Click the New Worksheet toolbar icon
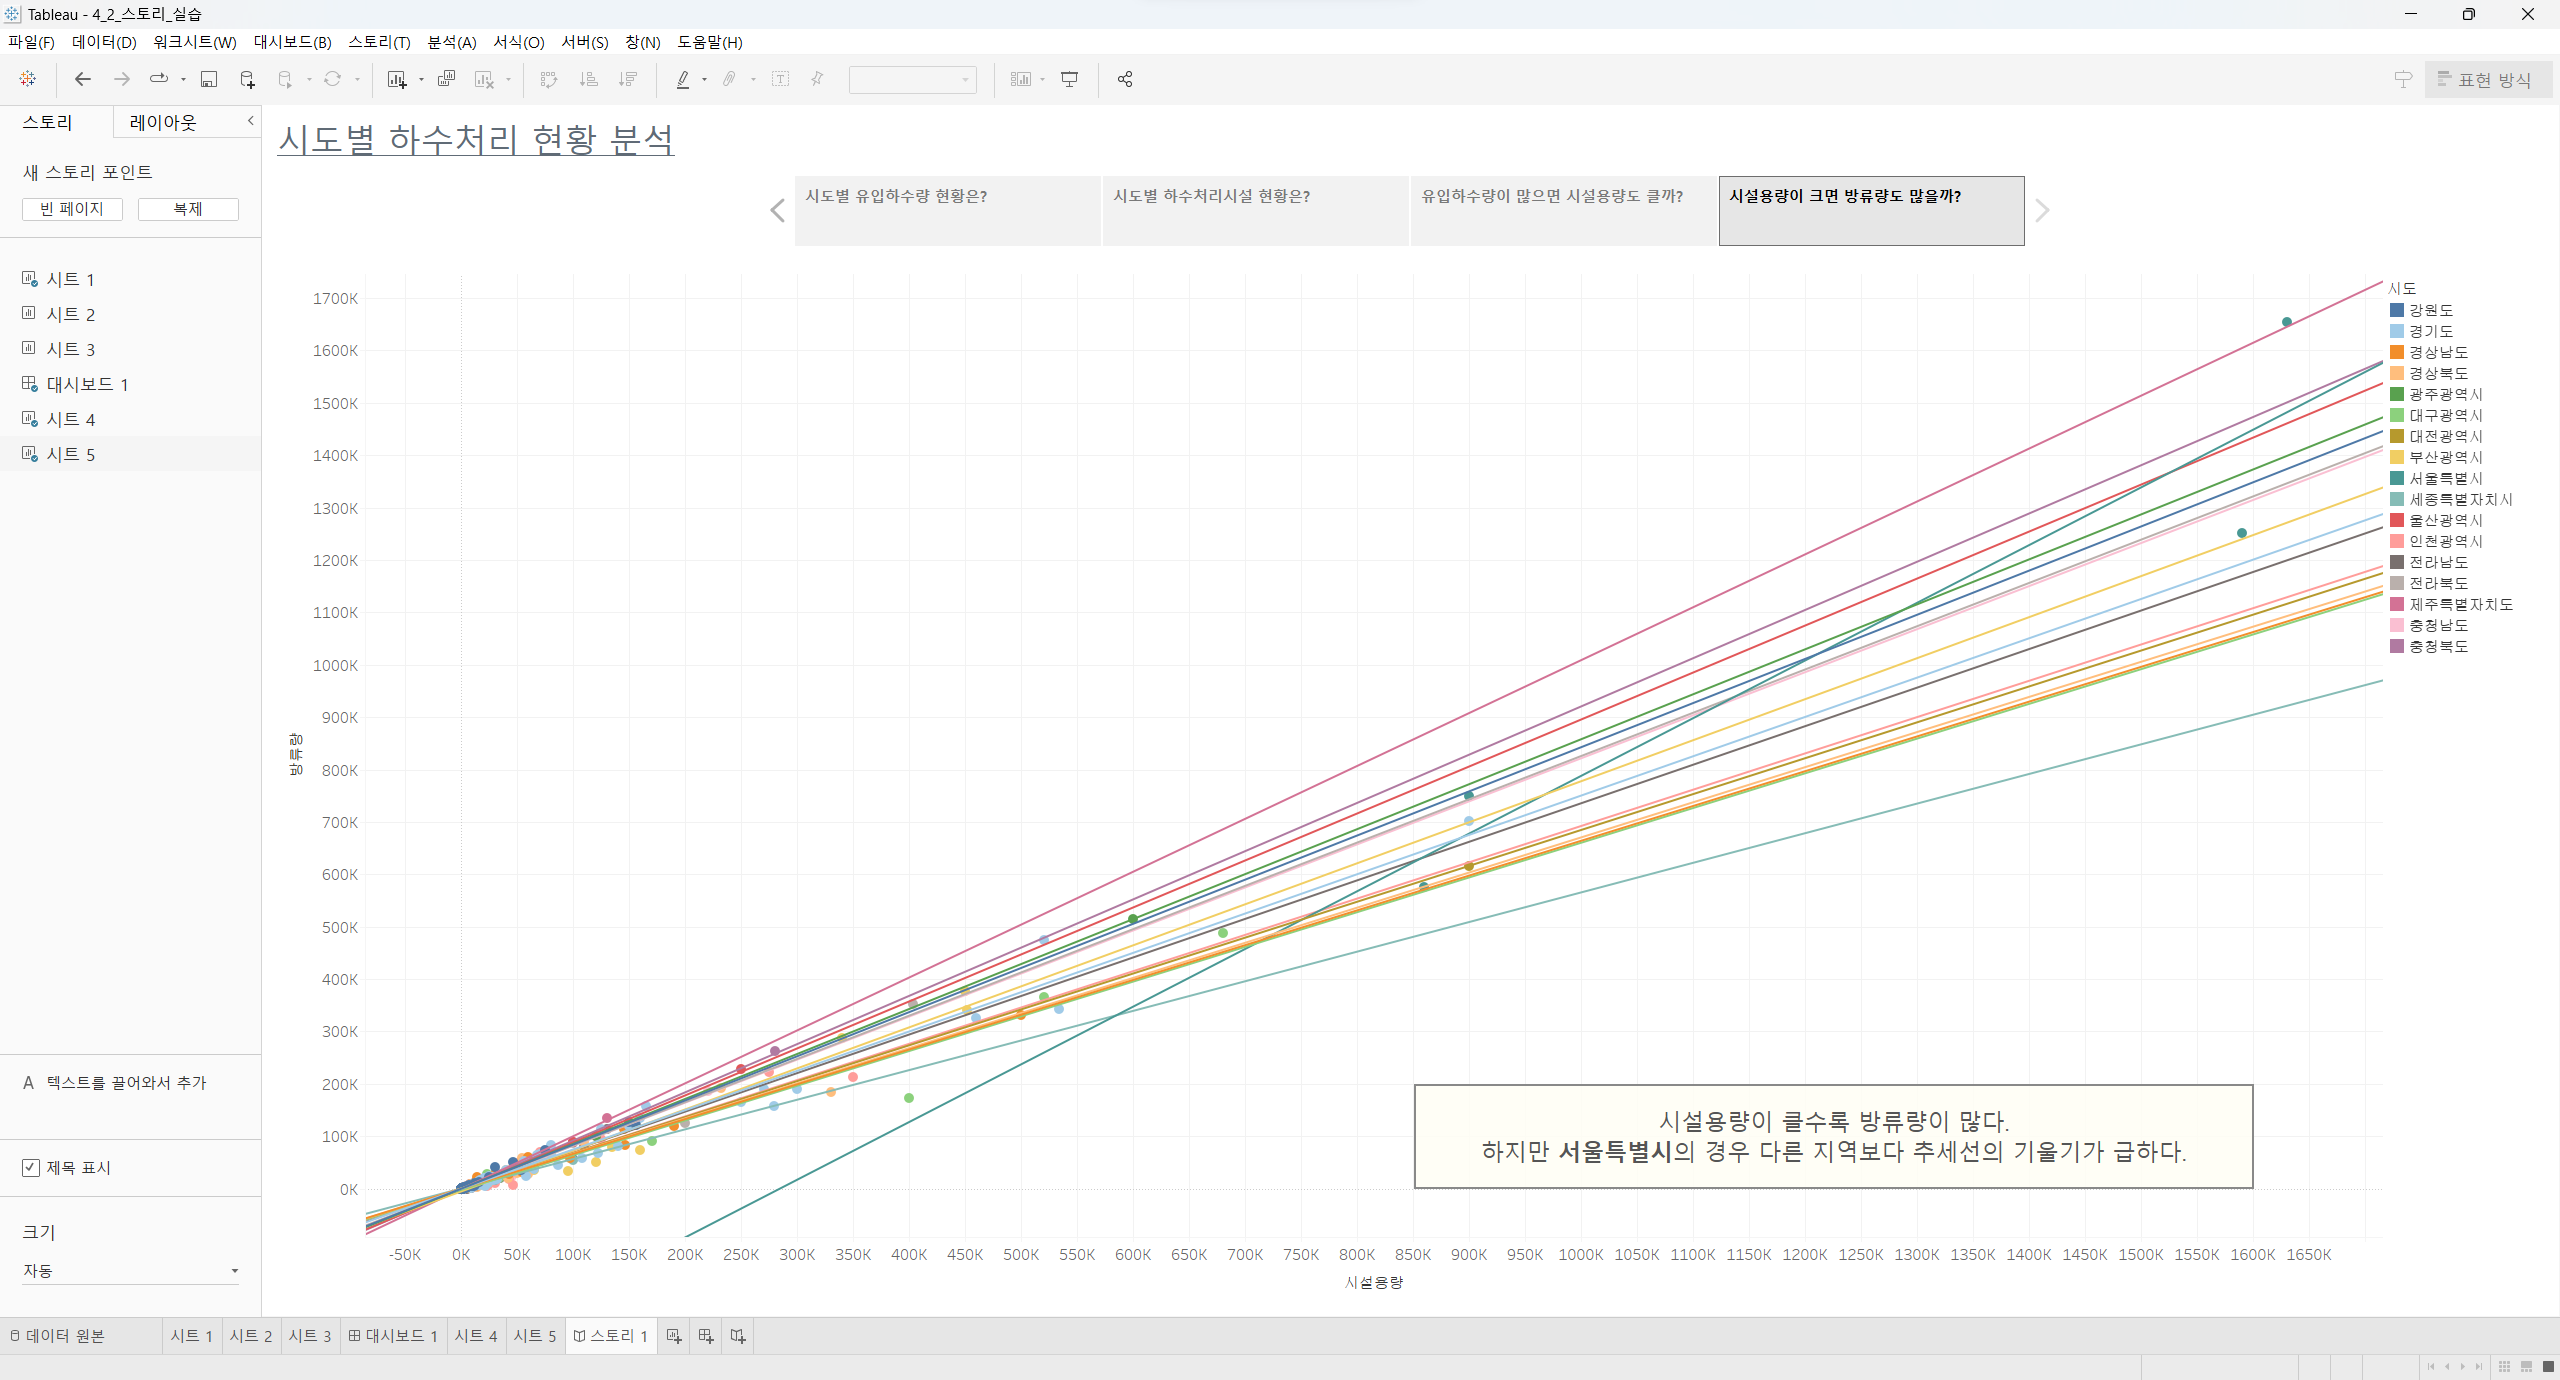The width and height of the screenshot is (2560, 1380). [397, 79]
